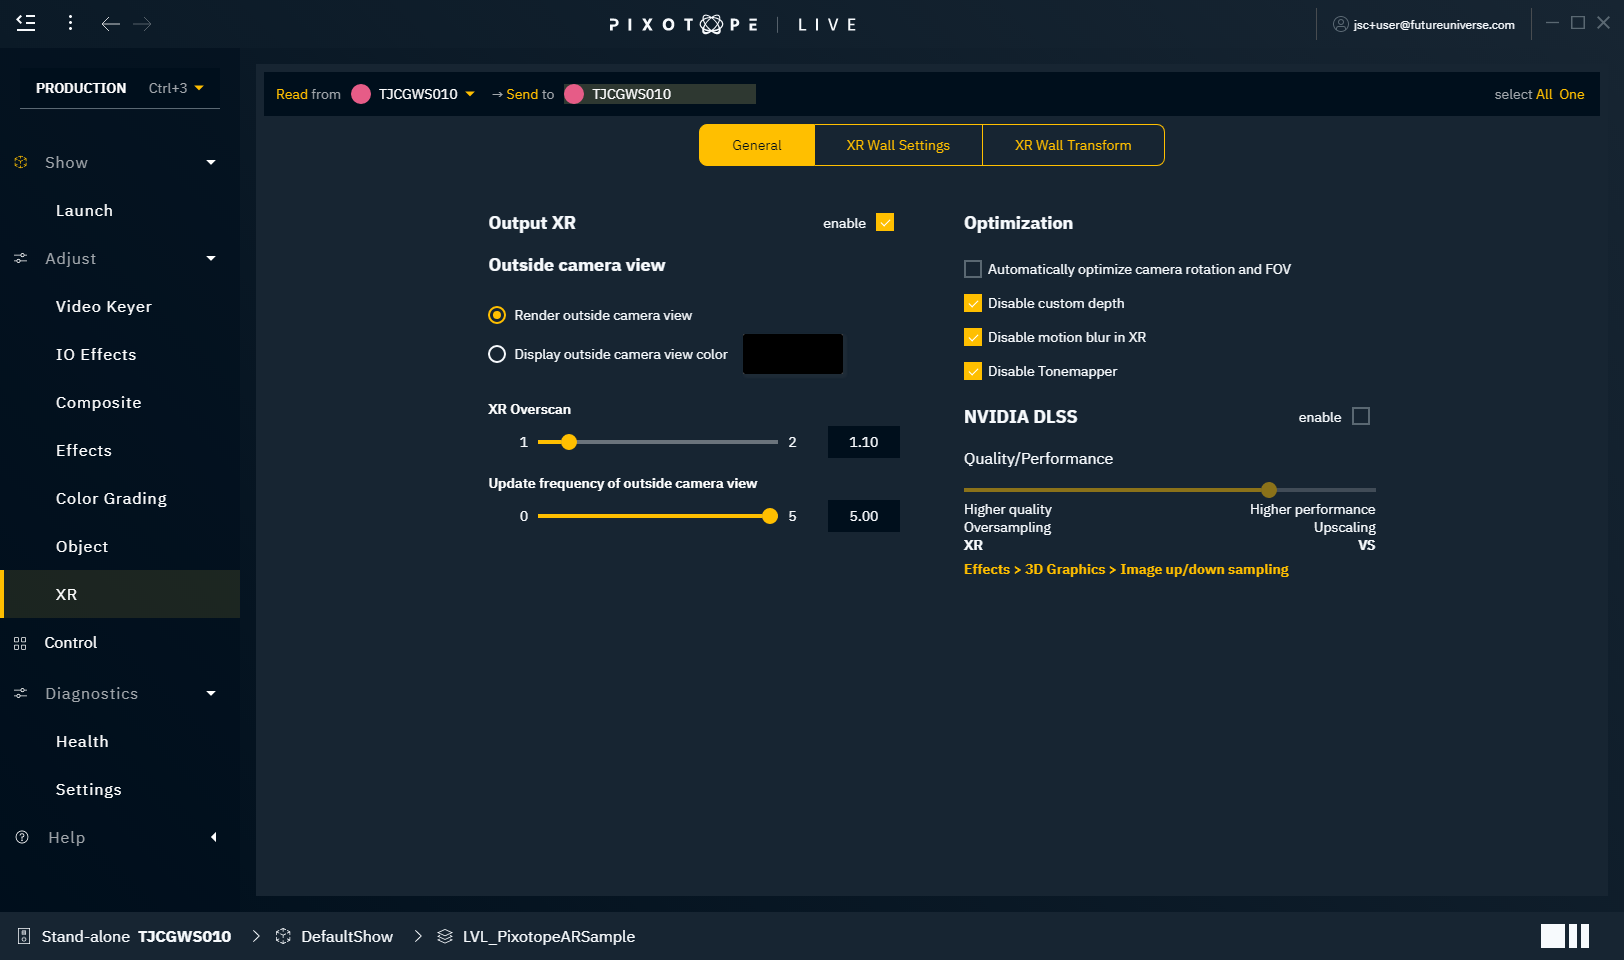Uncheck Disable motion blur in XR

[x=973, y=337]
